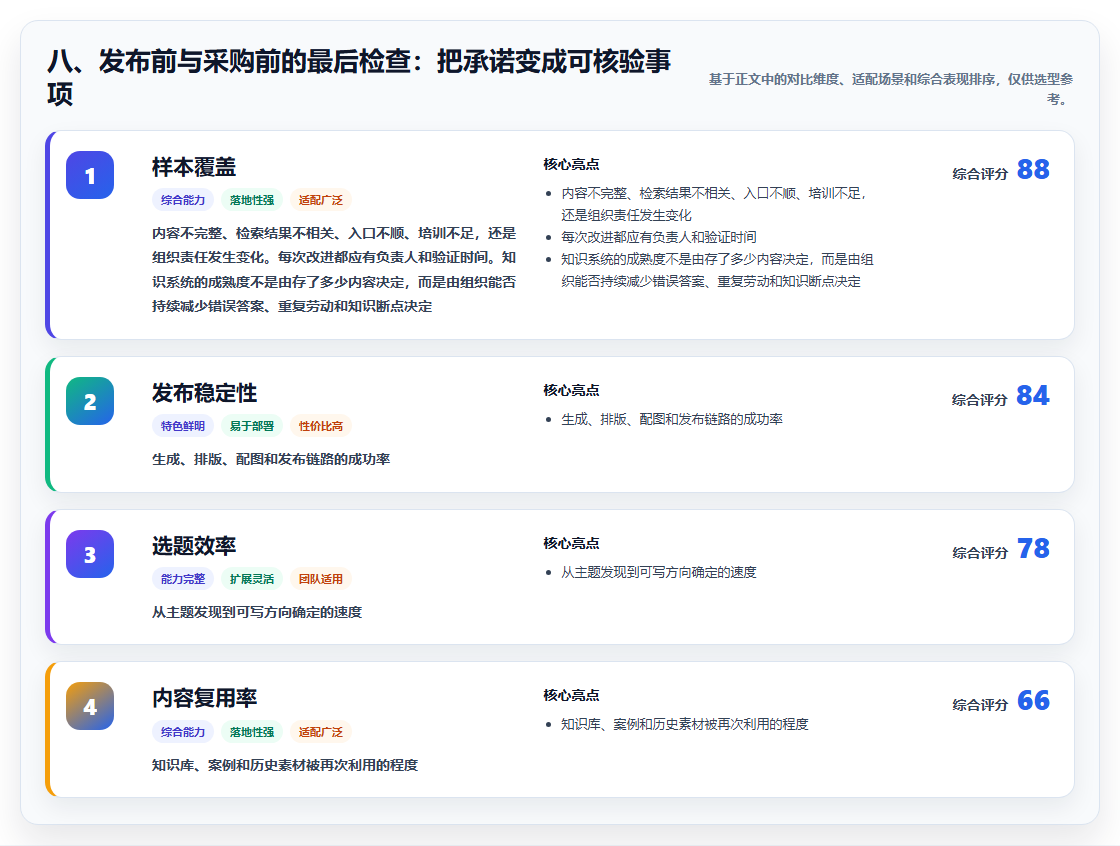Click the 能力完整 tag

183,579
